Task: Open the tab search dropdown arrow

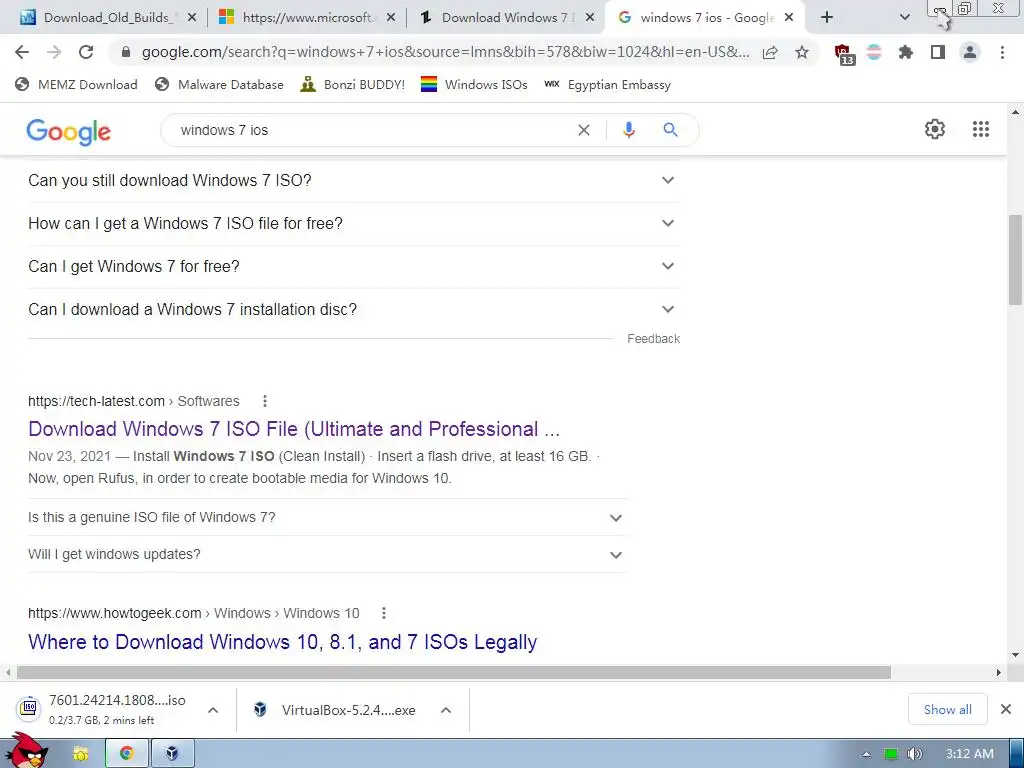Action: 904,18
